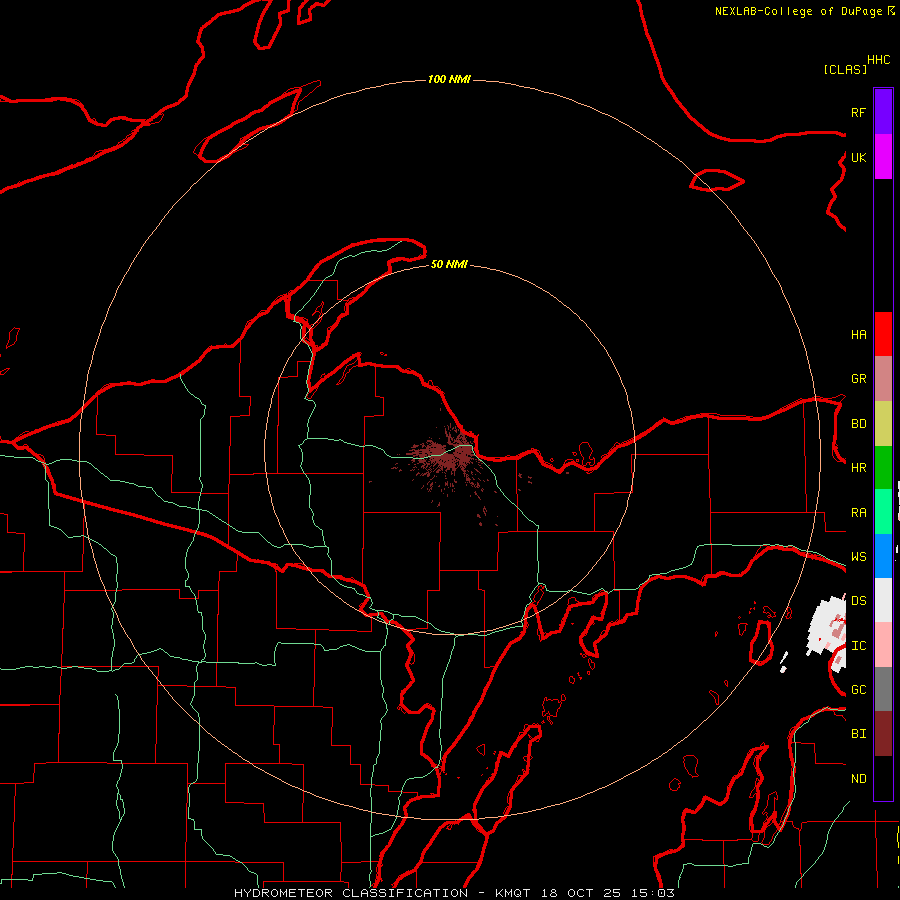Click the ND legend label
900x900 pixels.
[858, 779]
